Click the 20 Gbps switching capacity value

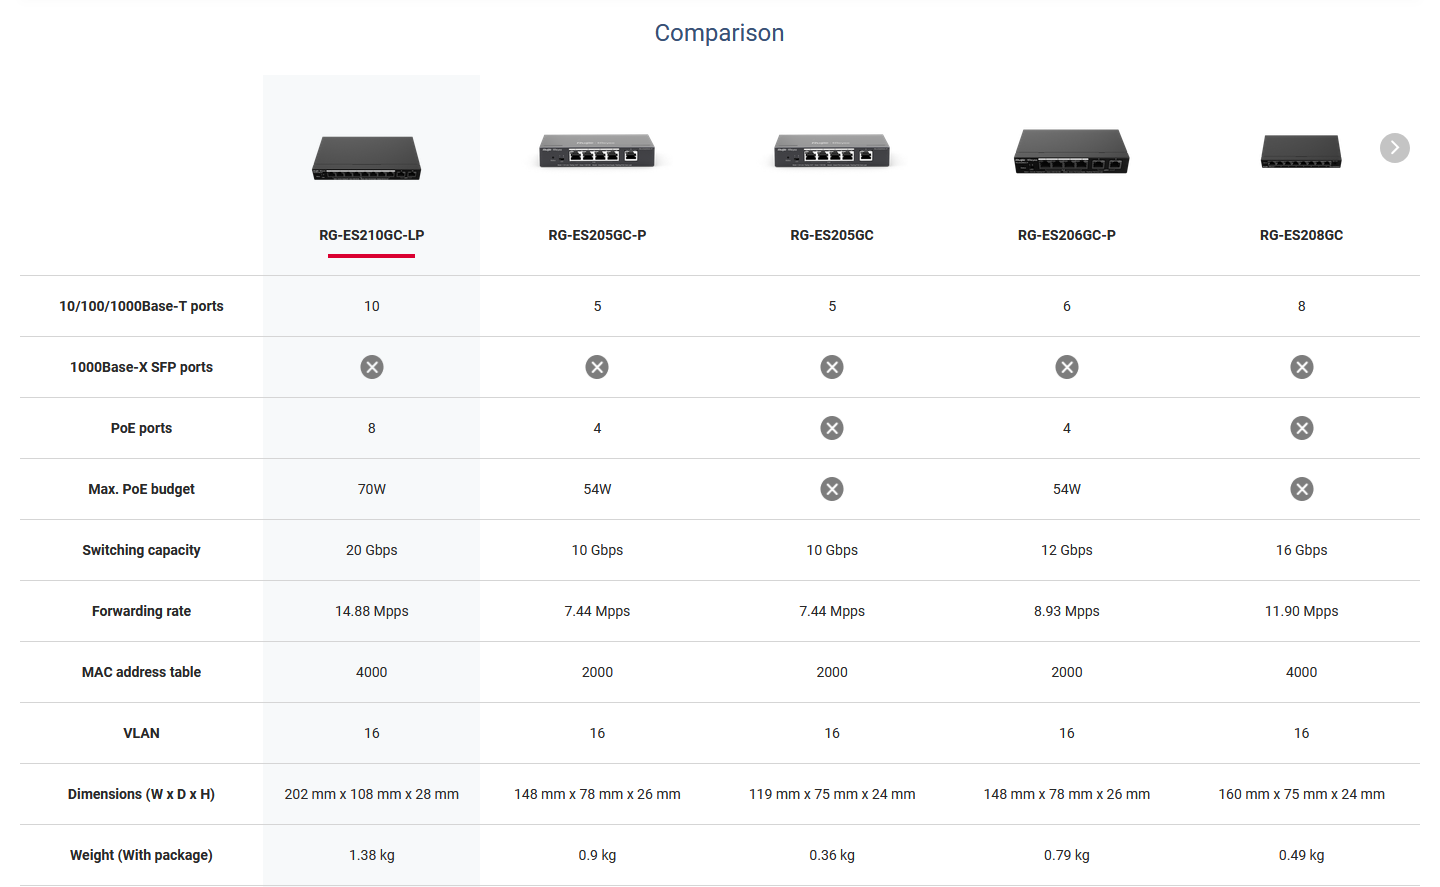pos(372,550)
